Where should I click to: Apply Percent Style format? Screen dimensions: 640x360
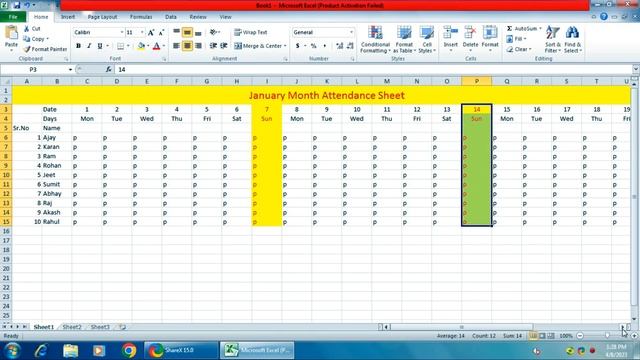[x=313, y=46]
